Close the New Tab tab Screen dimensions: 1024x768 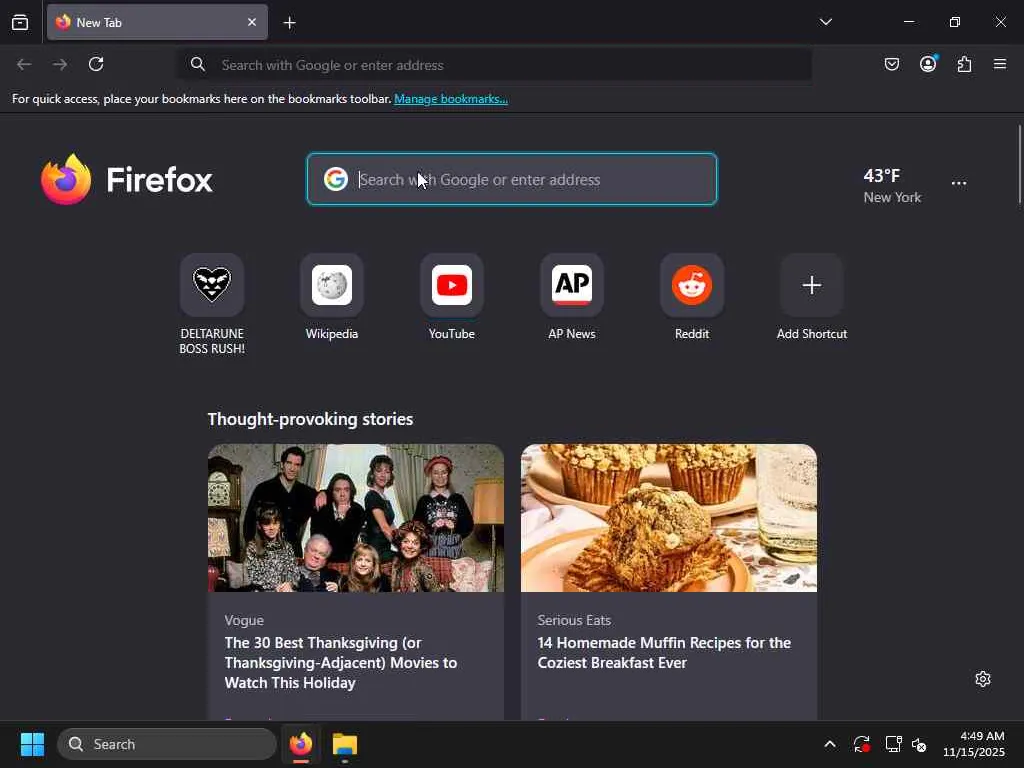[252, 22]
